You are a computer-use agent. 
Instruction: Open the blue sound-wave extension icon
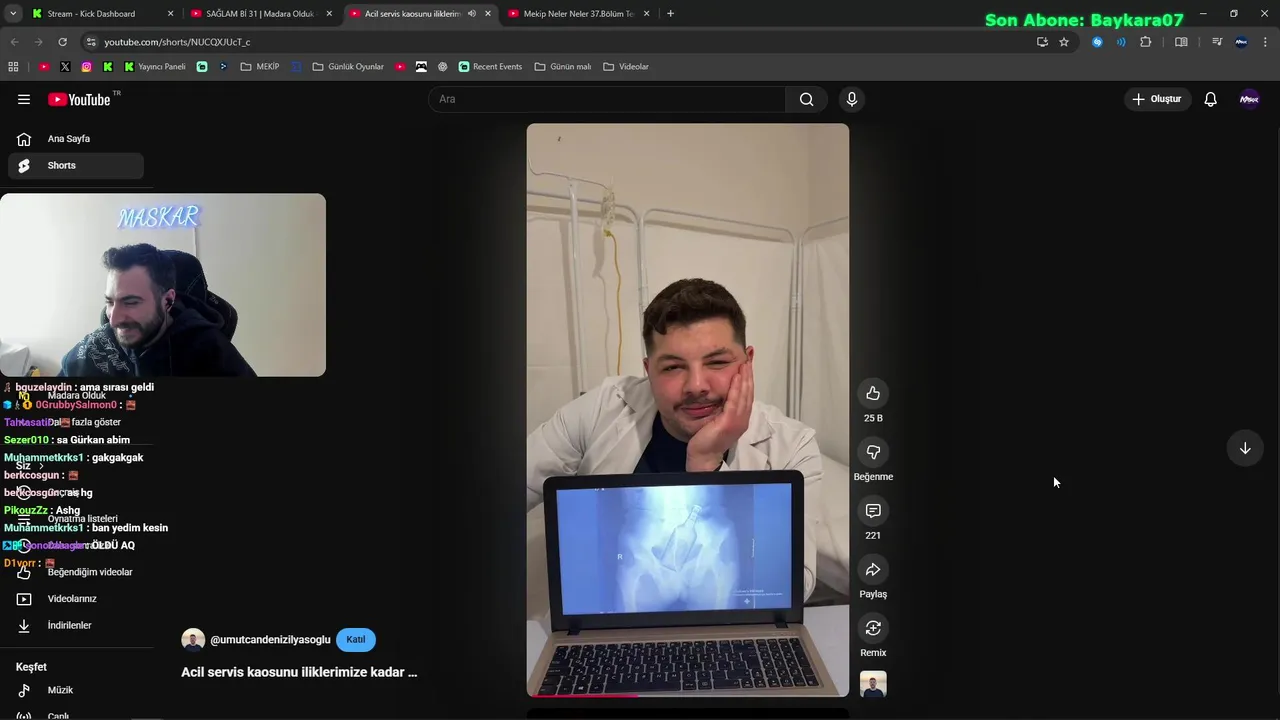[1121, 42]
